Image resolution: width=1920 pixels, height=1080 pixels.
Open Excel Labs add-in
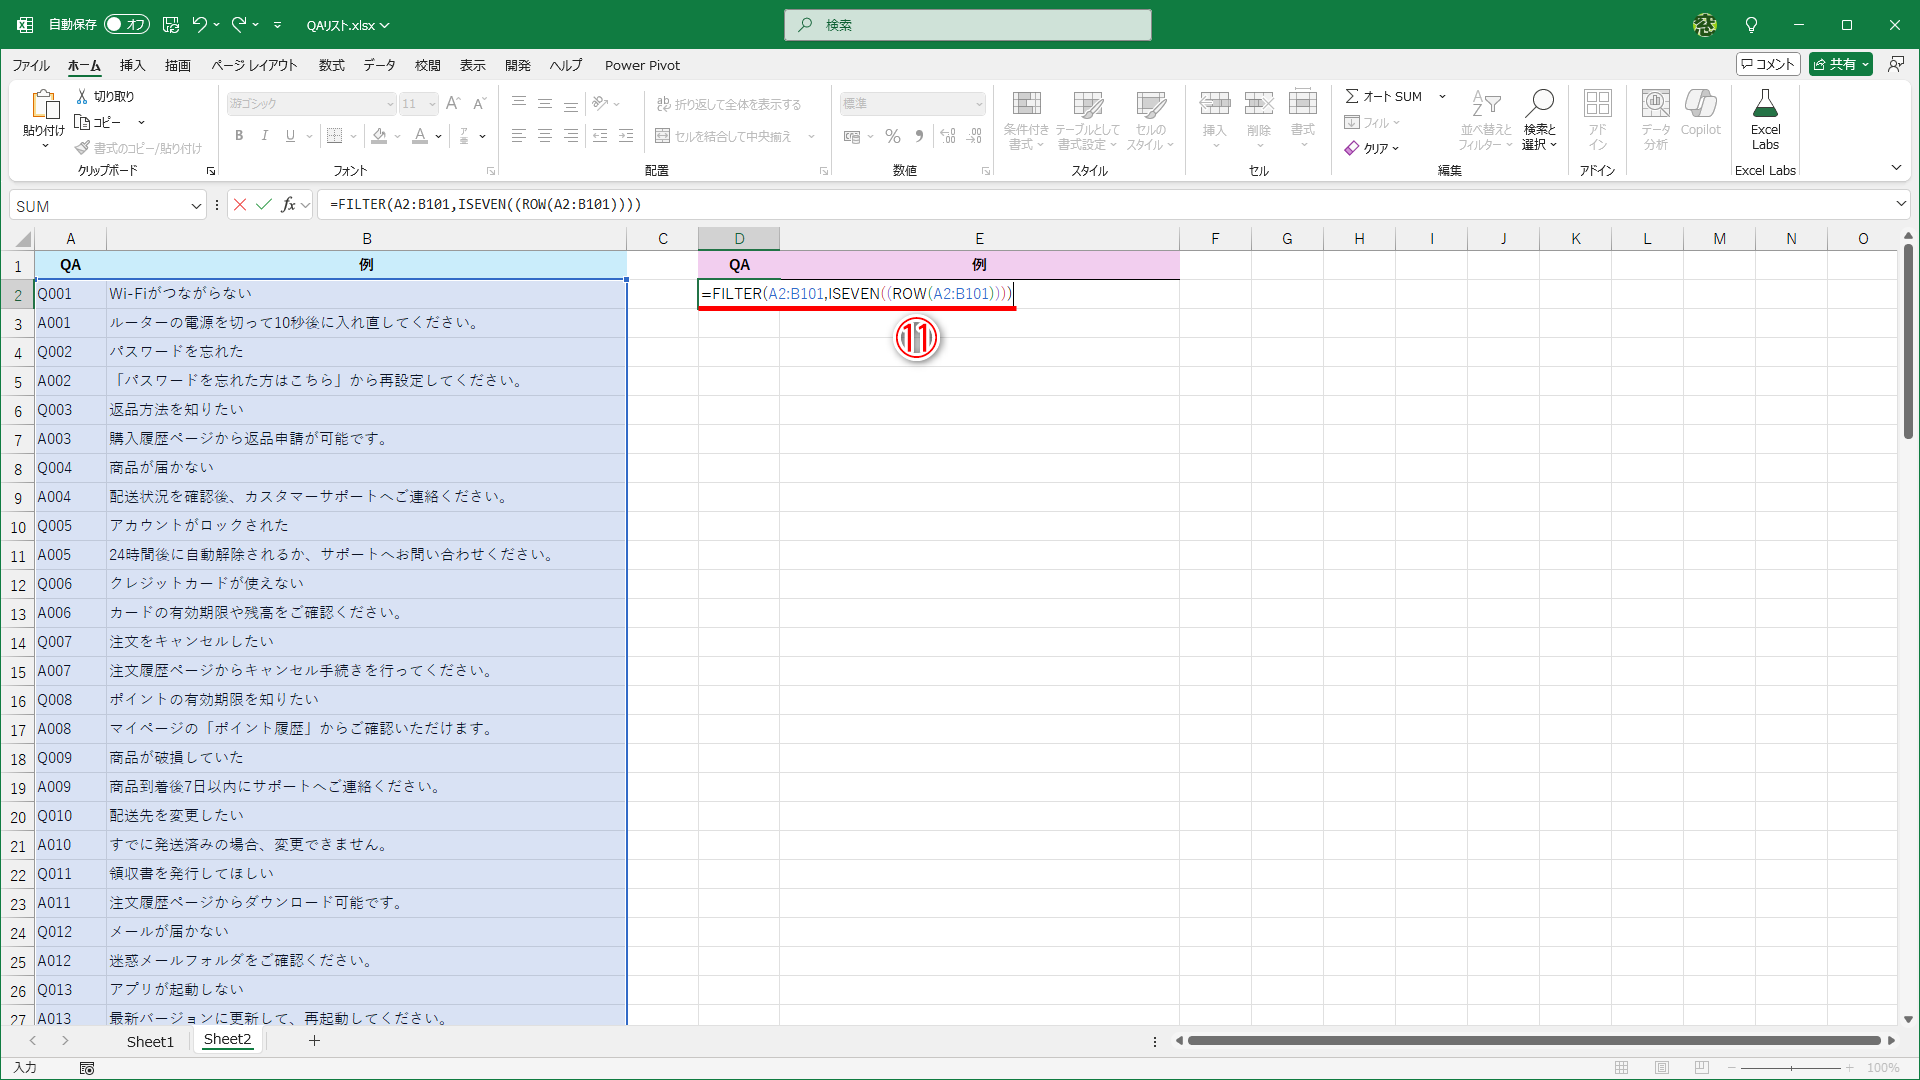(1765, 119)
